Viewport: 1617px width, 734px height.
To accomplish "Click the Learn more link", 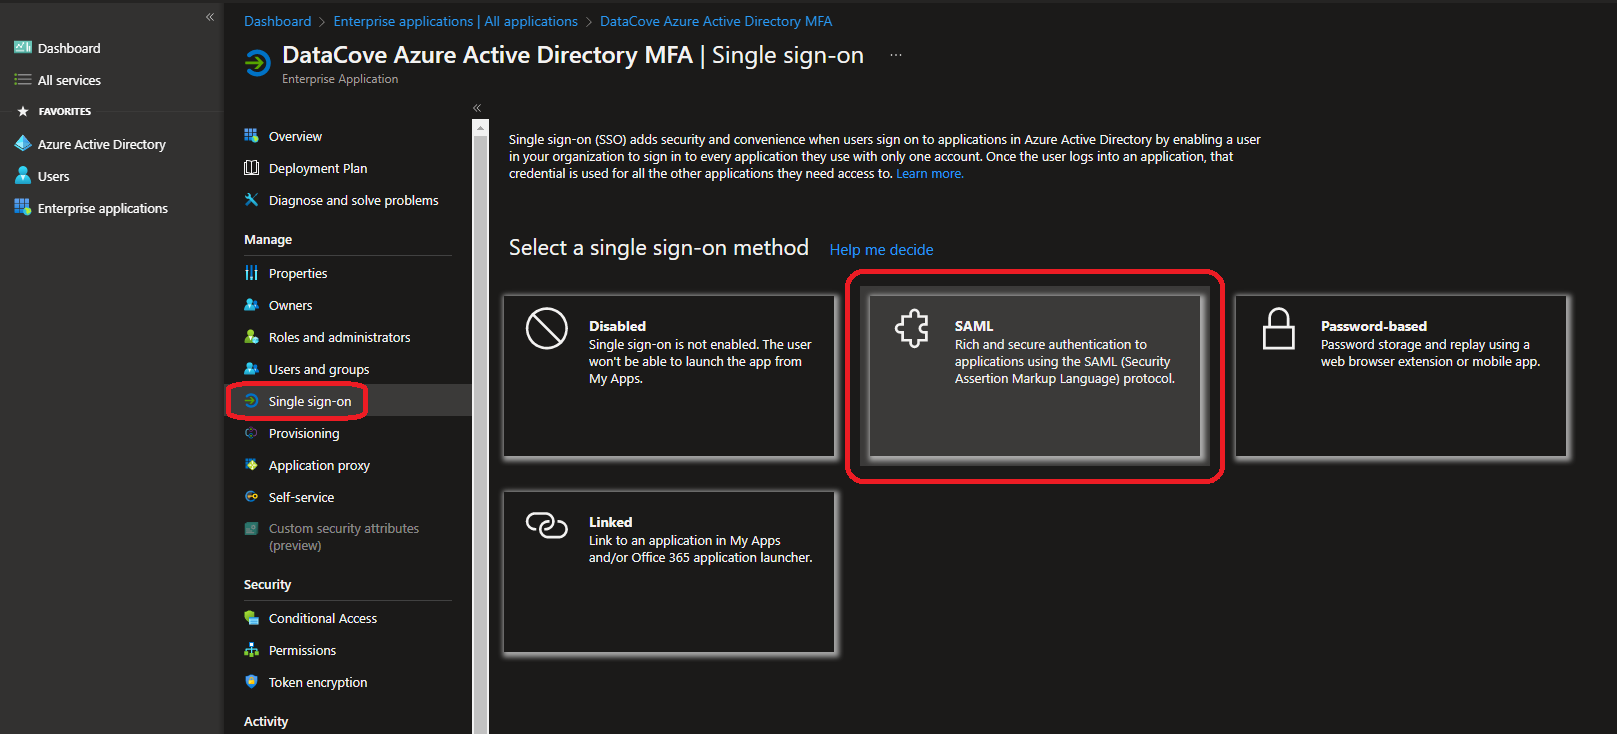I will pyautogui.click(x=929, y=174).
